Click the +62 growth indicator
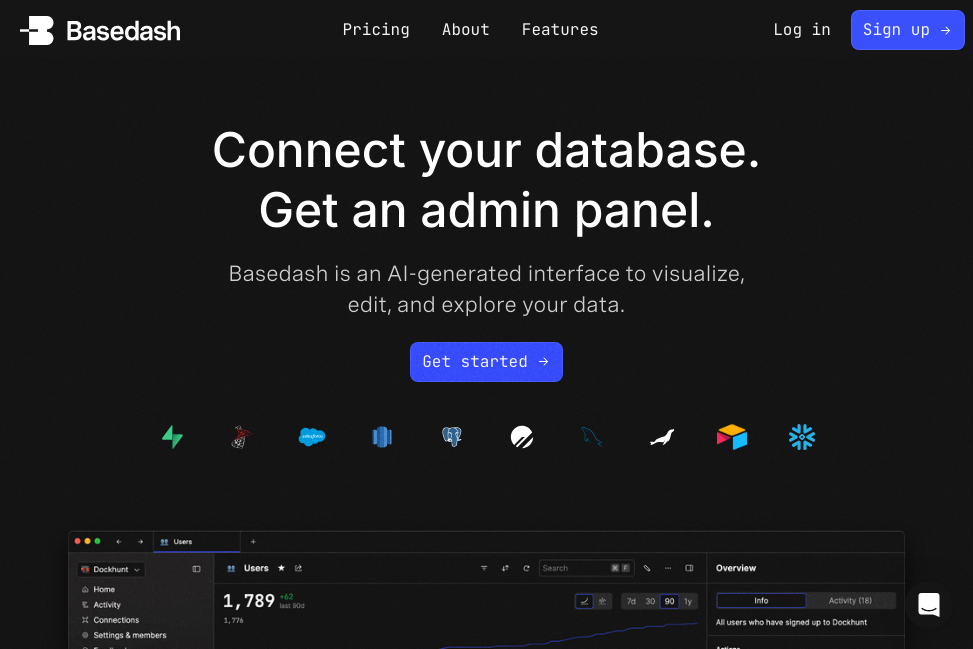 tap(287, 597)
